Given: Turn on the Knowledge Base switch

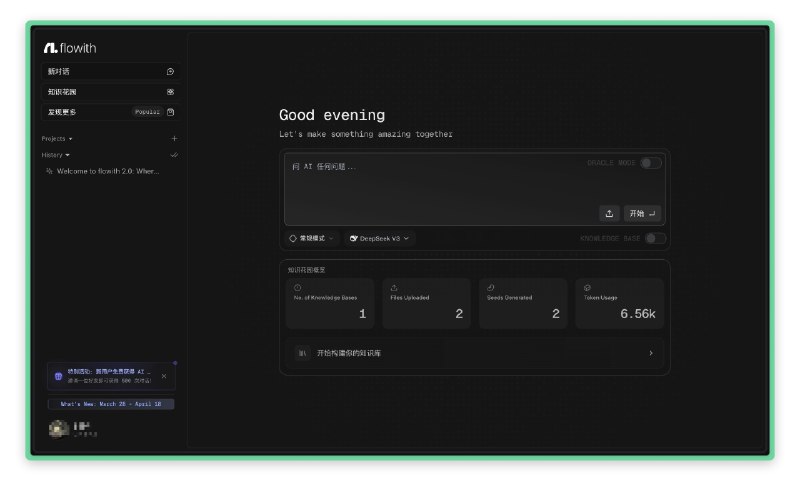Looking at the screenshot, I should tap(655, 238).
